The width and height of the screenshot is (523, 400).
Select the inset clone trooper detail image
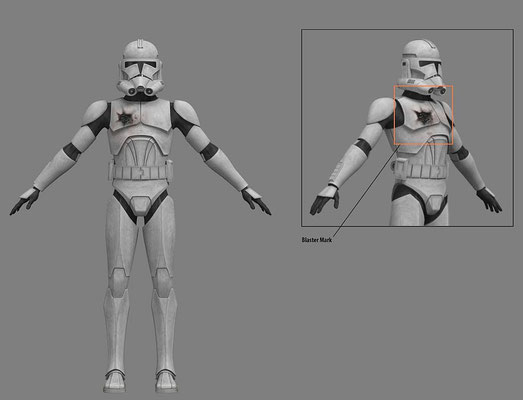[x=407, y=128]
